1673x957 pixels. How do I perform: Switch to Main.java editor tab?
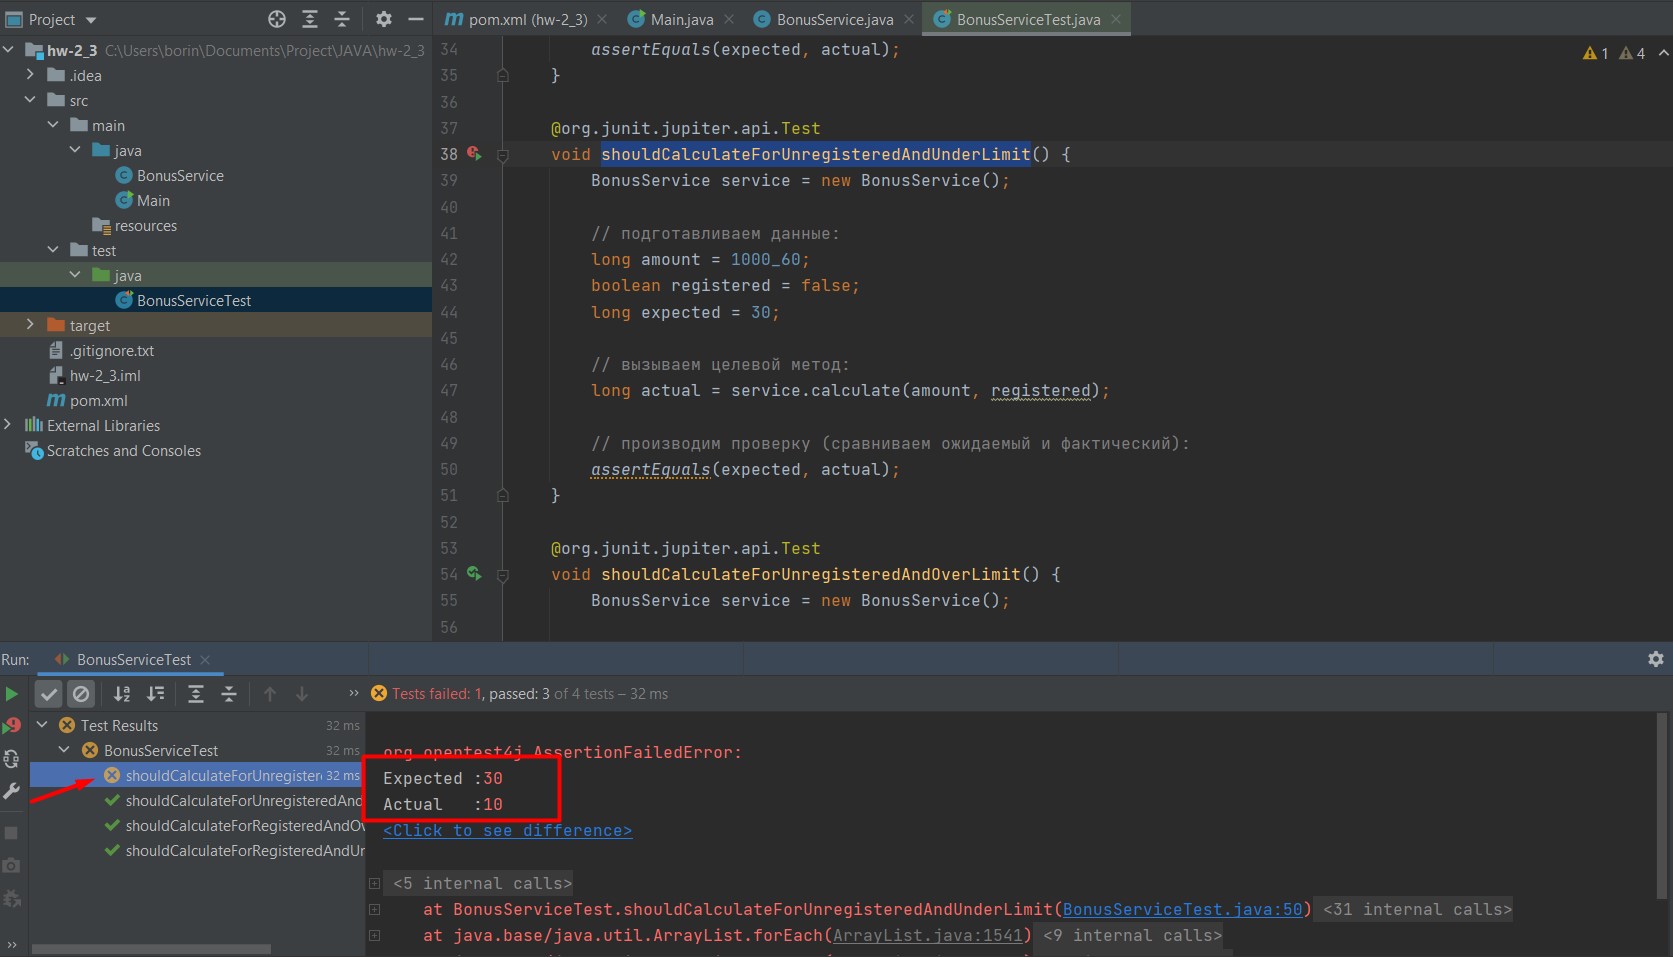point(682,19)
